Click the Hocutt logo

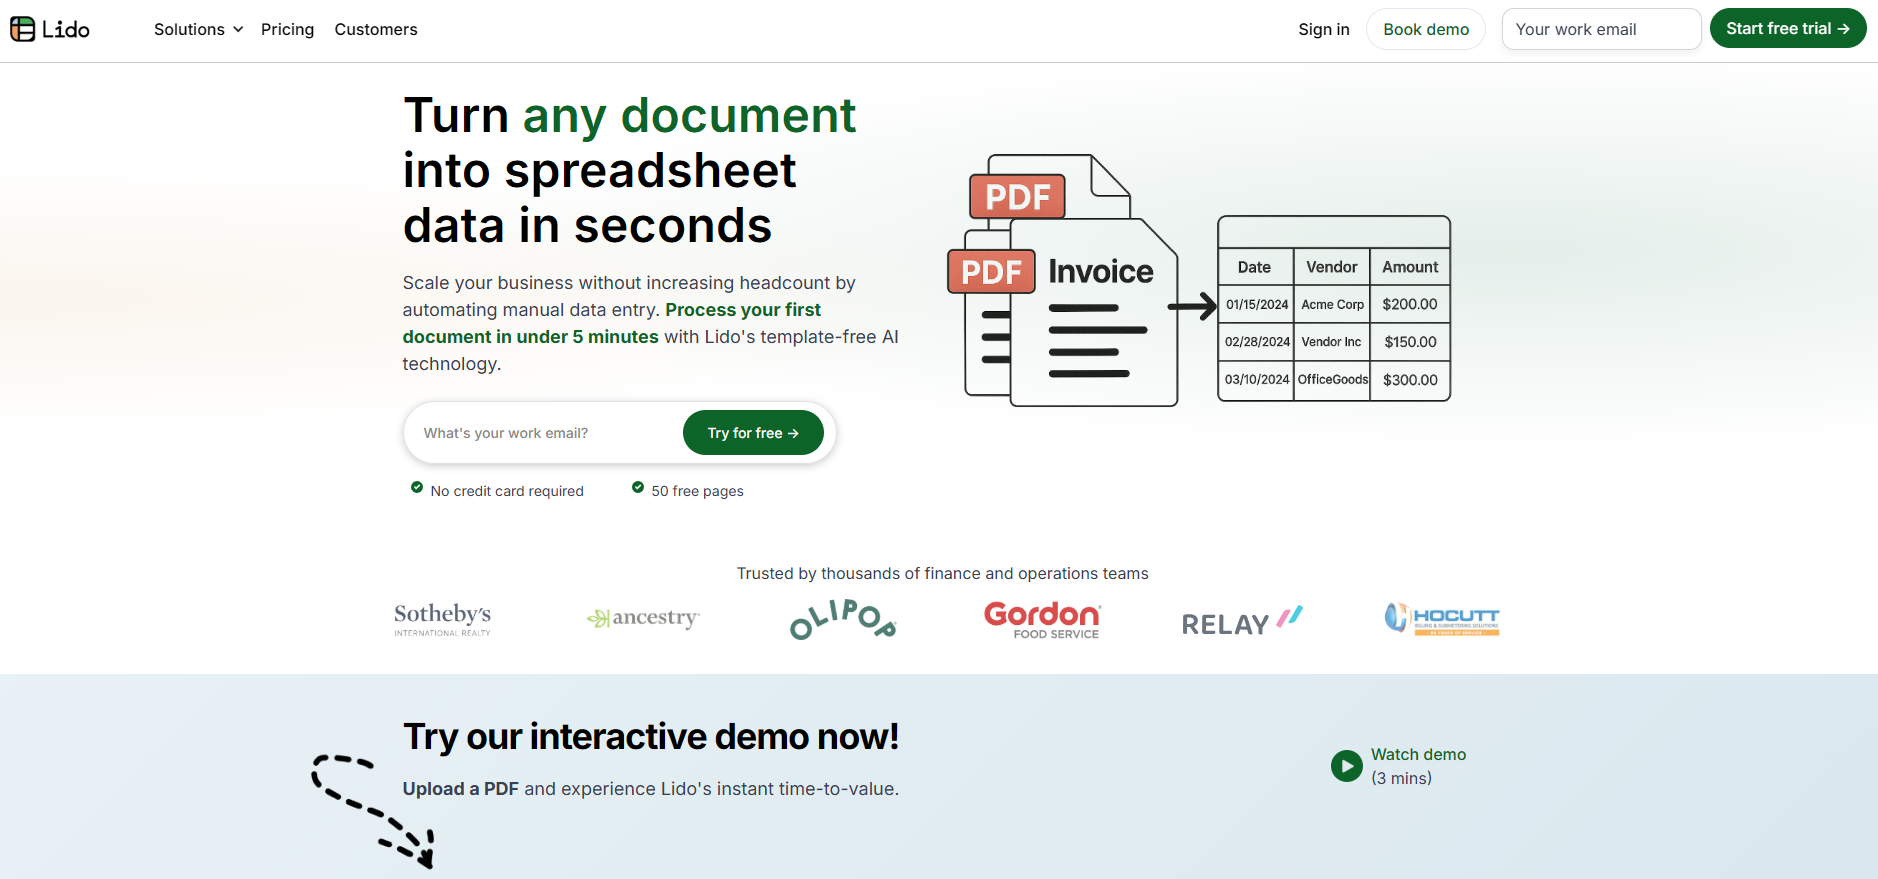point(1442,619)
